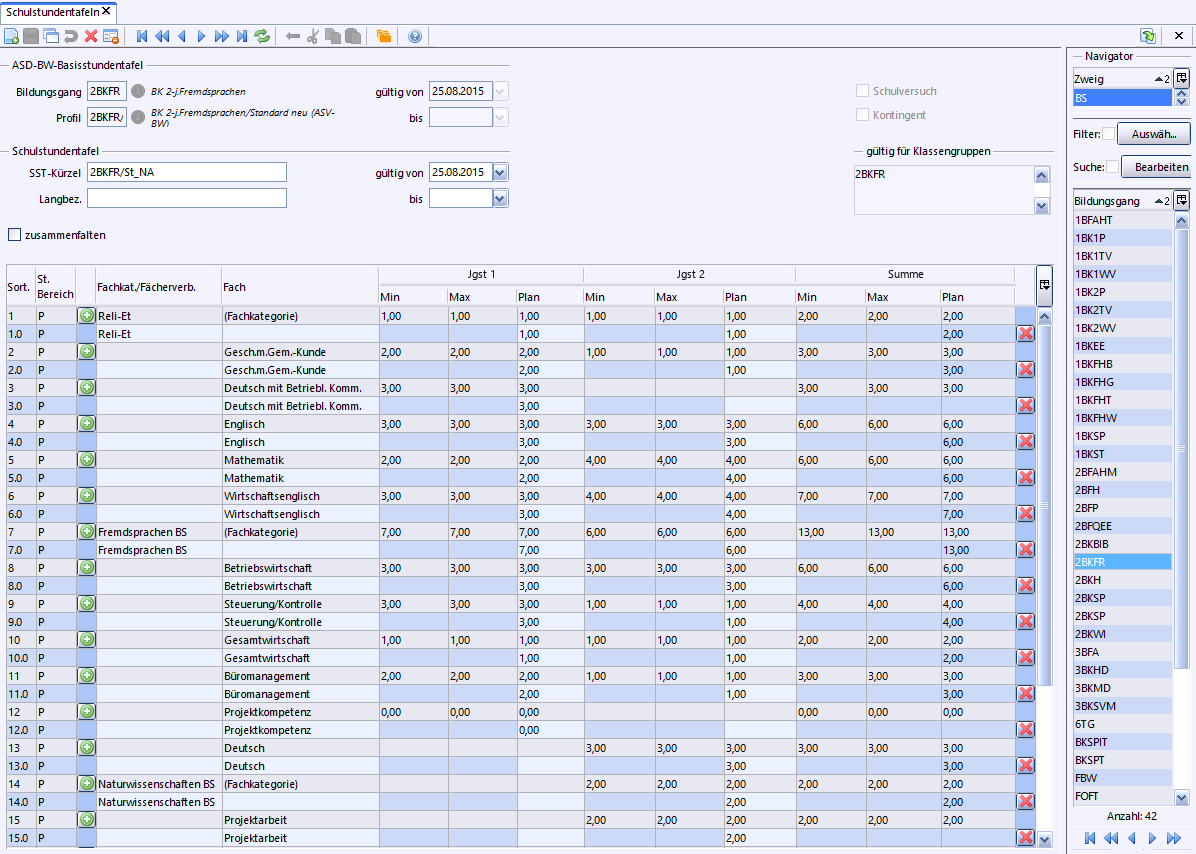Delete the Mathematik 5.0 row with red X

tap(1025, 478)
